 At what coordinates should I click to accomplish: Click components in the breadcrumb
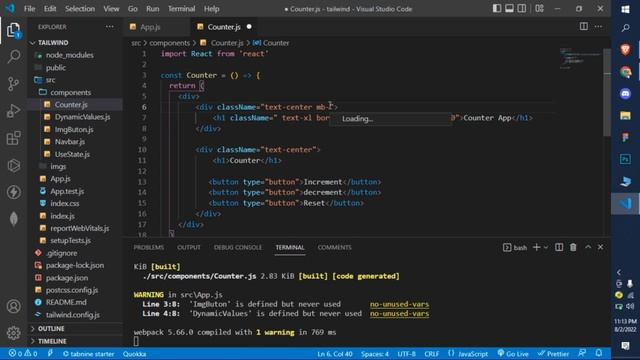pyautogui.click(x=169, y=43)
